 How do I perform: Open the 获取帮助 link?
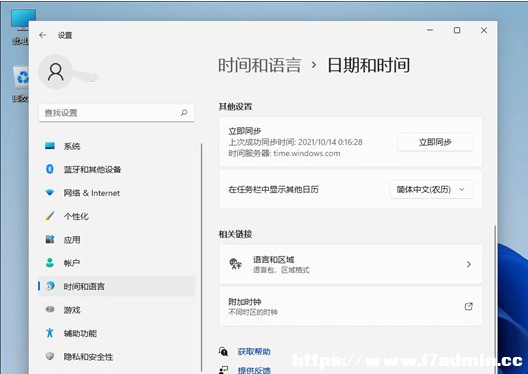pyautogui.click(x=254, y=351)
